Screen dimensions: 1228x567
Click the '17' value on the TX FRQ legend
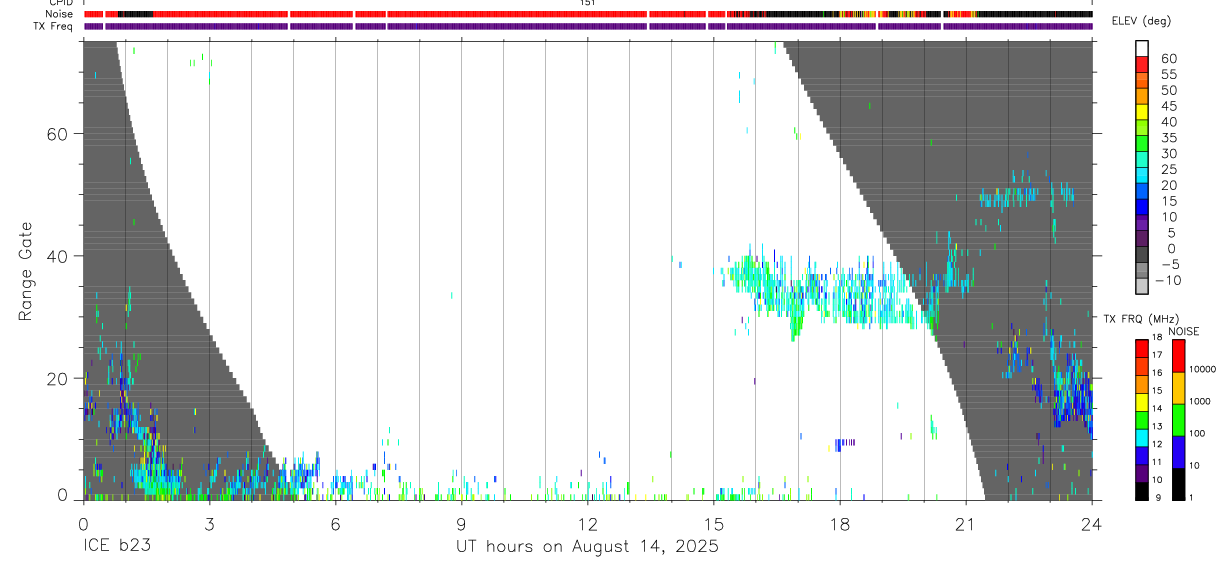[1159, 355]
